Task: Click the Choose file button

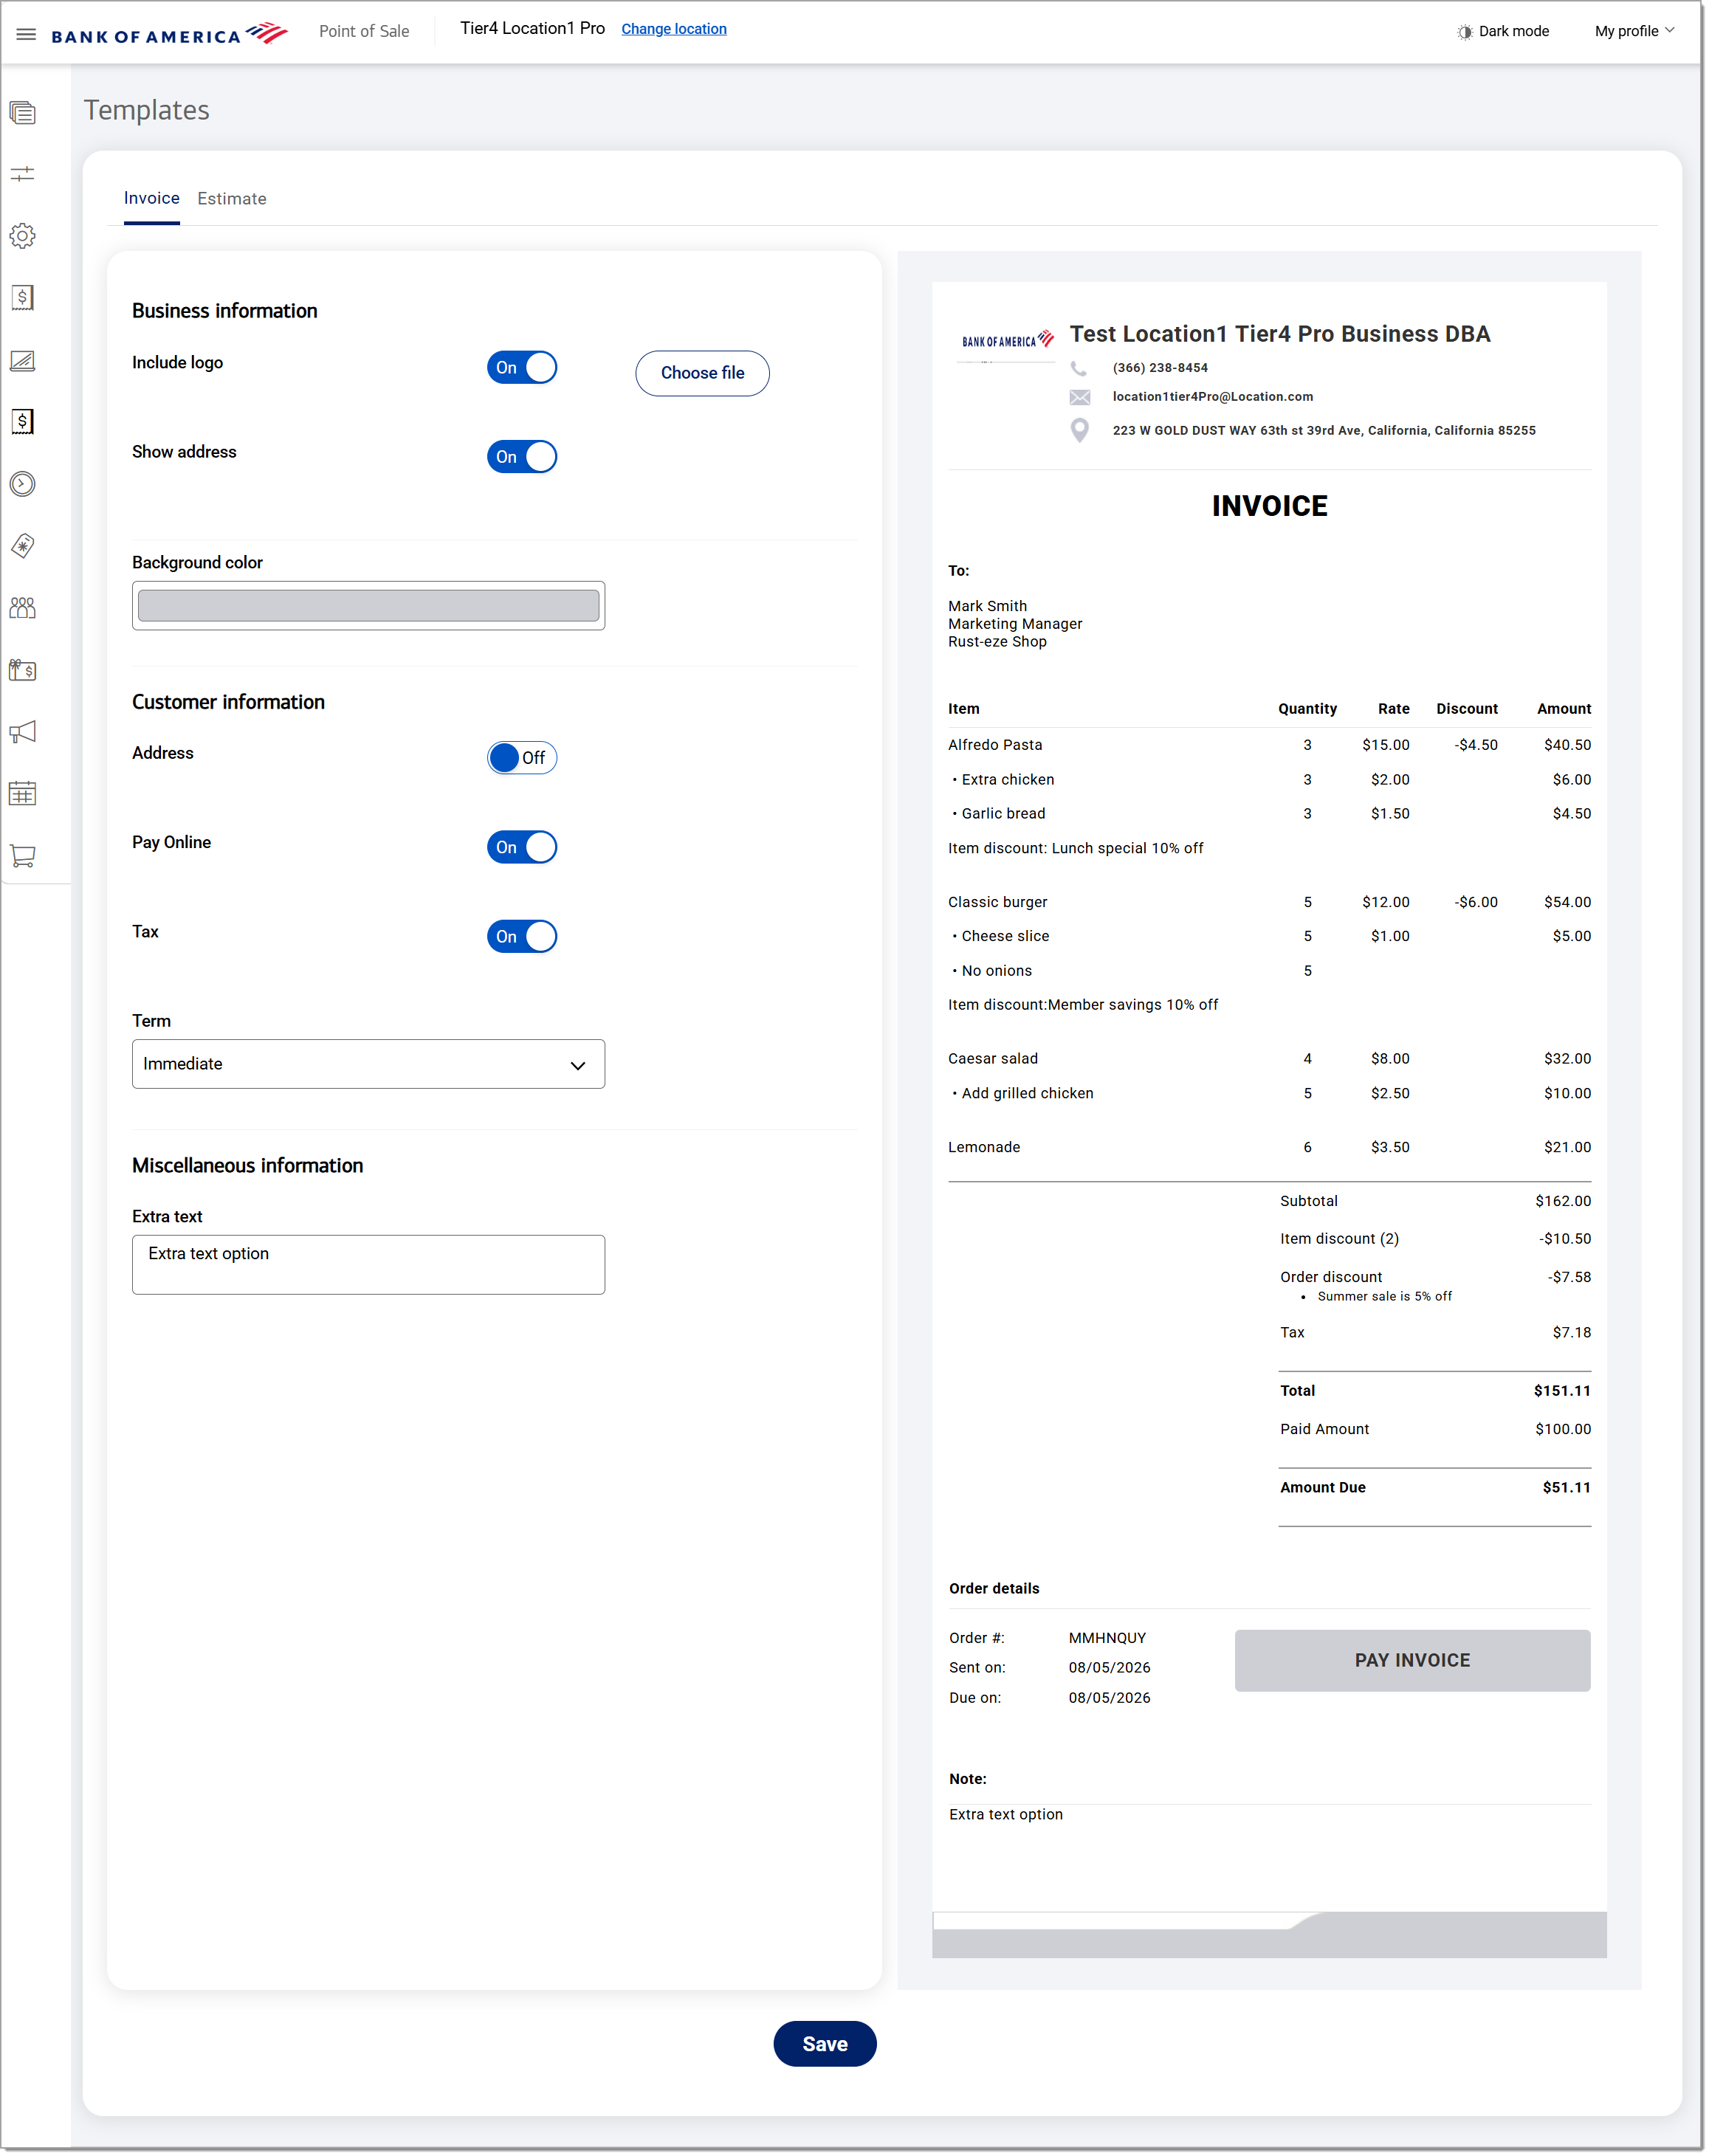Action: (702, 373)
